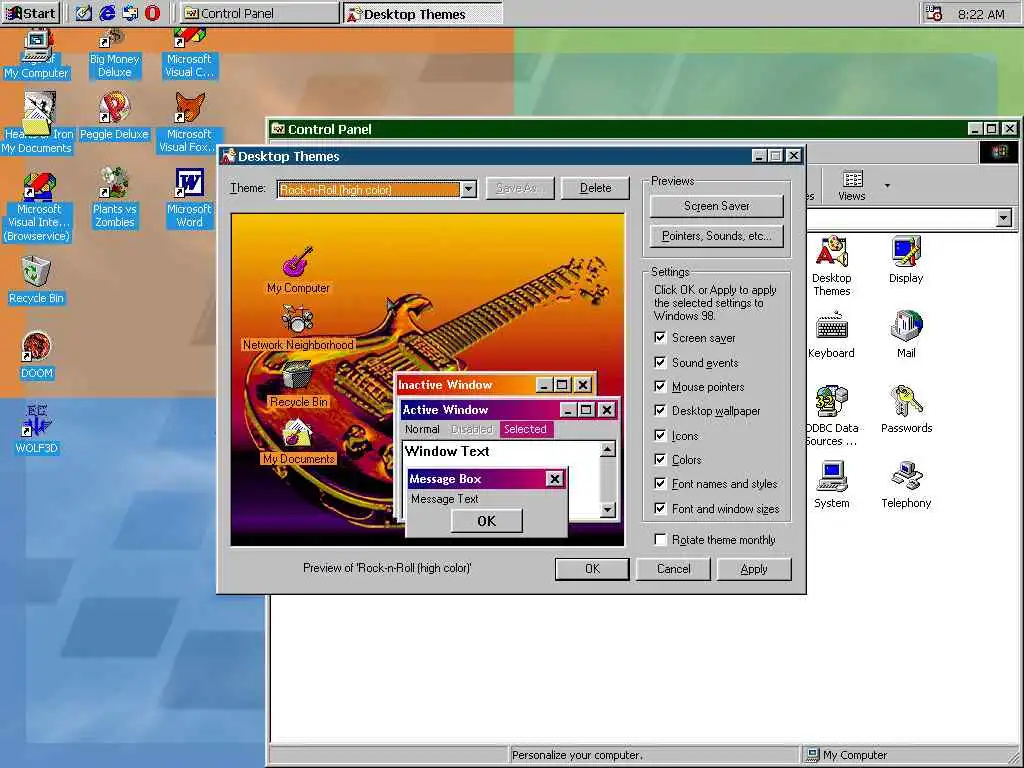The width and height of the screenshot is (1024, 768).
Task: Click the Passwords icon in Control Panel
Action: click(x=906, y=410)
